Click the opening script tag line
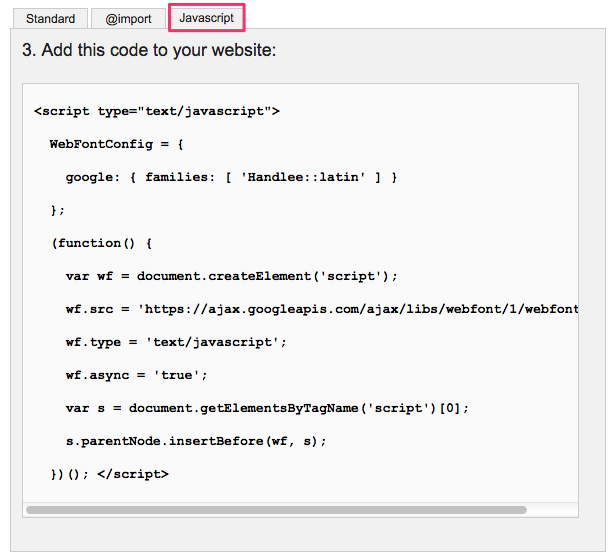 pos(157,111)
